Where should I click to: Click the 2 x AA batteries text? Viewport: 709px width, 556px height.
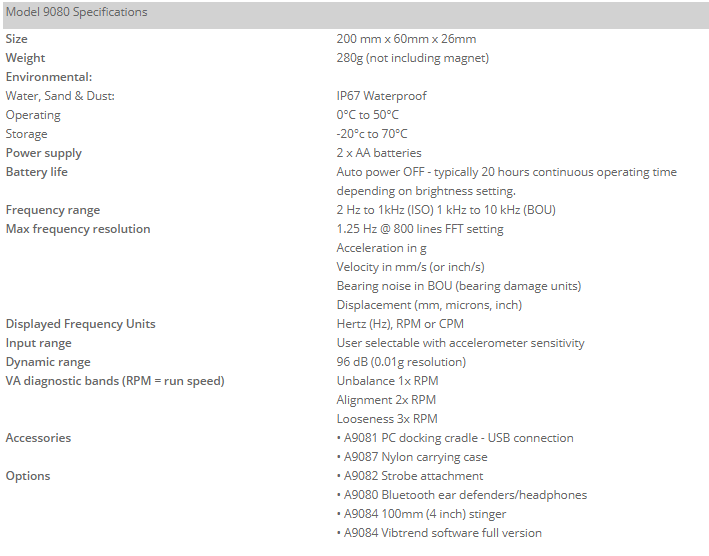point(378,153)
